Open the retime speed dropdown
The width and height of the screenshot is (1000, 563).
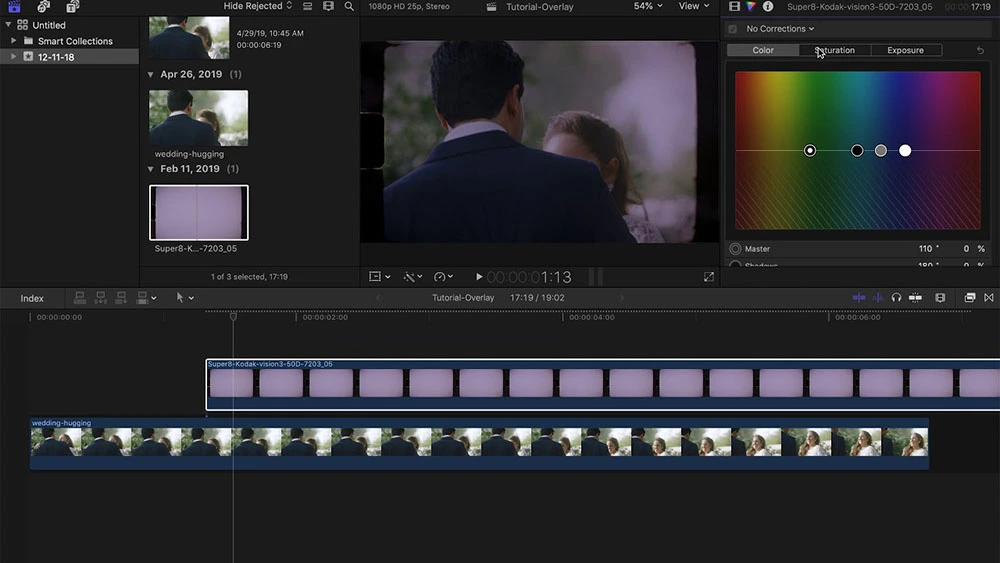click(443, 277)
